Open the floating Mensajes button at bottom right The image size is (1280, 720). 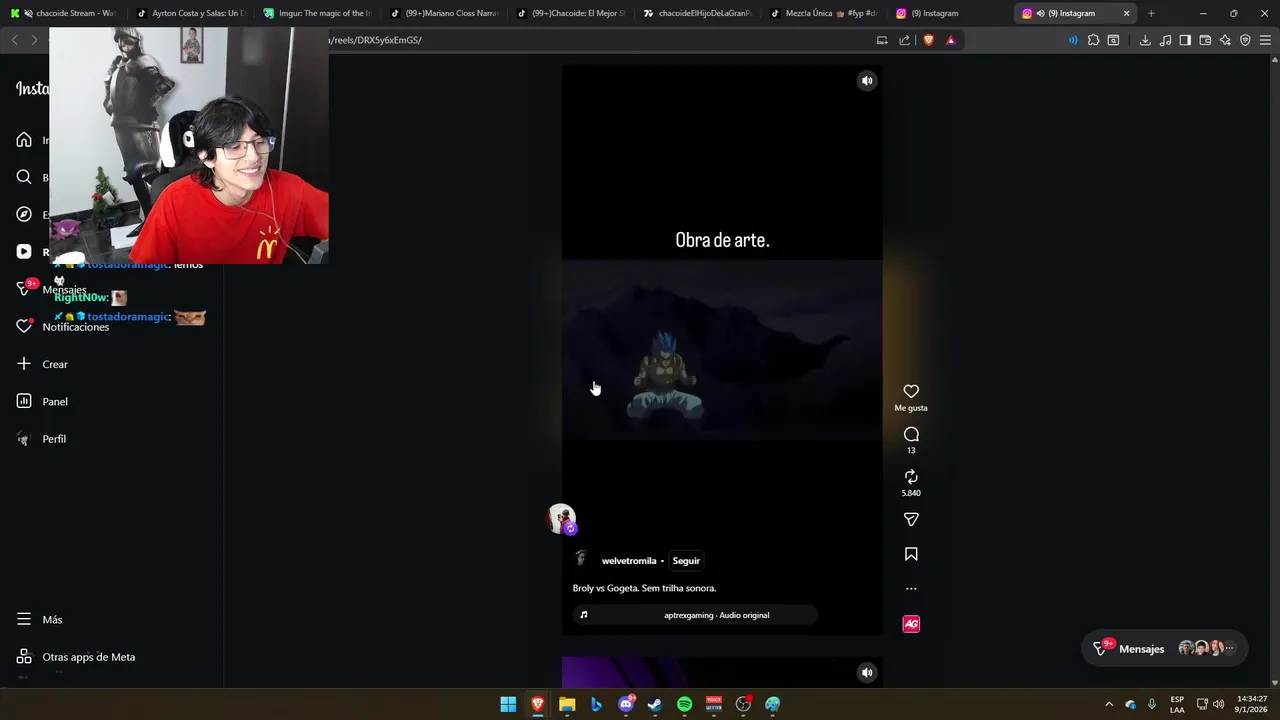pos(1165,648)
